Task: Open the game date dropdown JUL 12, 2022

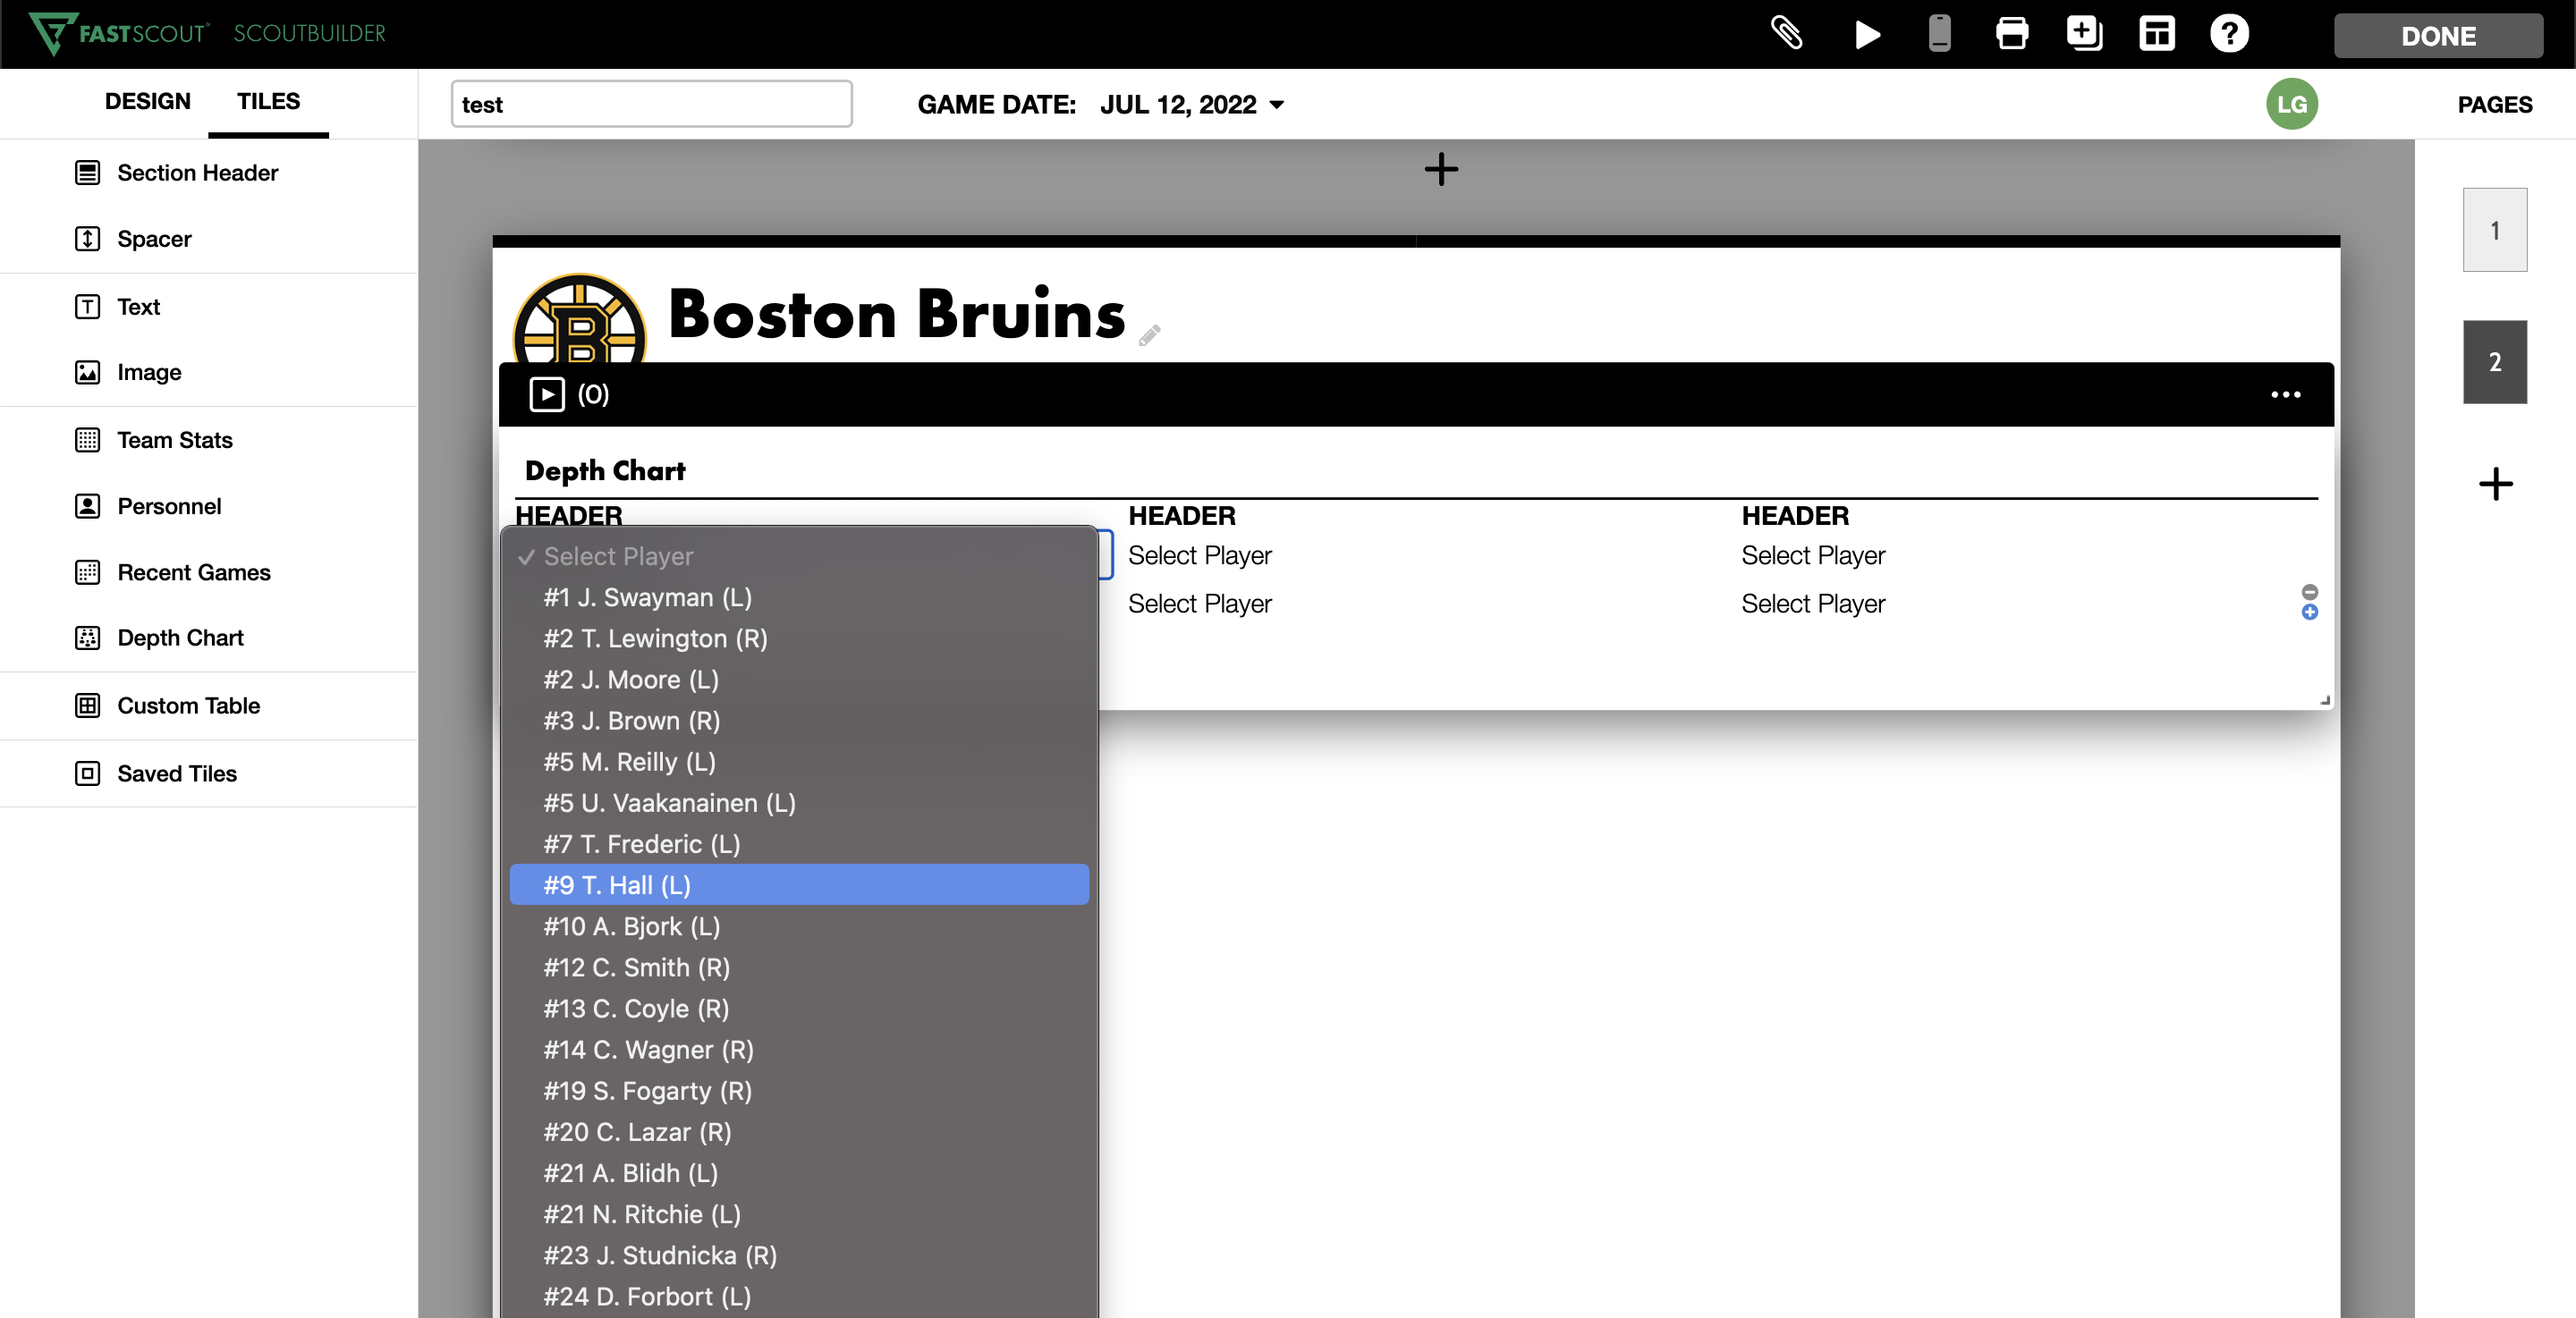Action: click(1192, 104)
